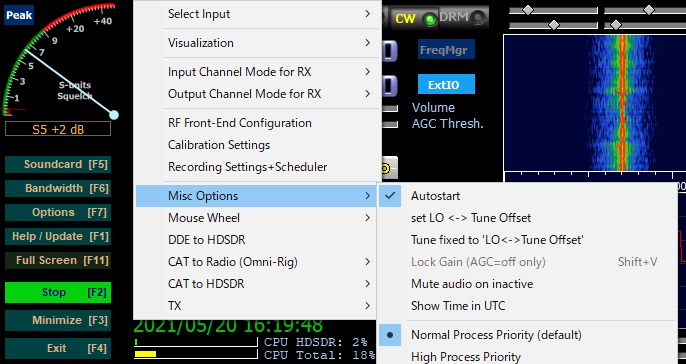The image size is (686, 364).
Task: Expand the Select Input submenu
Action: click(256, 14)
